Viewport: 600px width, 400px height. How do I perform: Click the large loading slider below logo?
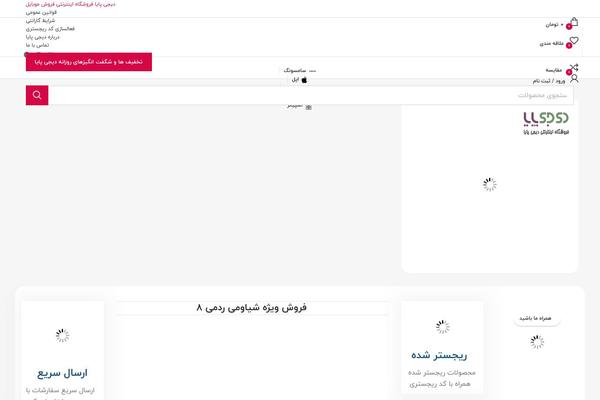tap(489, 184)
